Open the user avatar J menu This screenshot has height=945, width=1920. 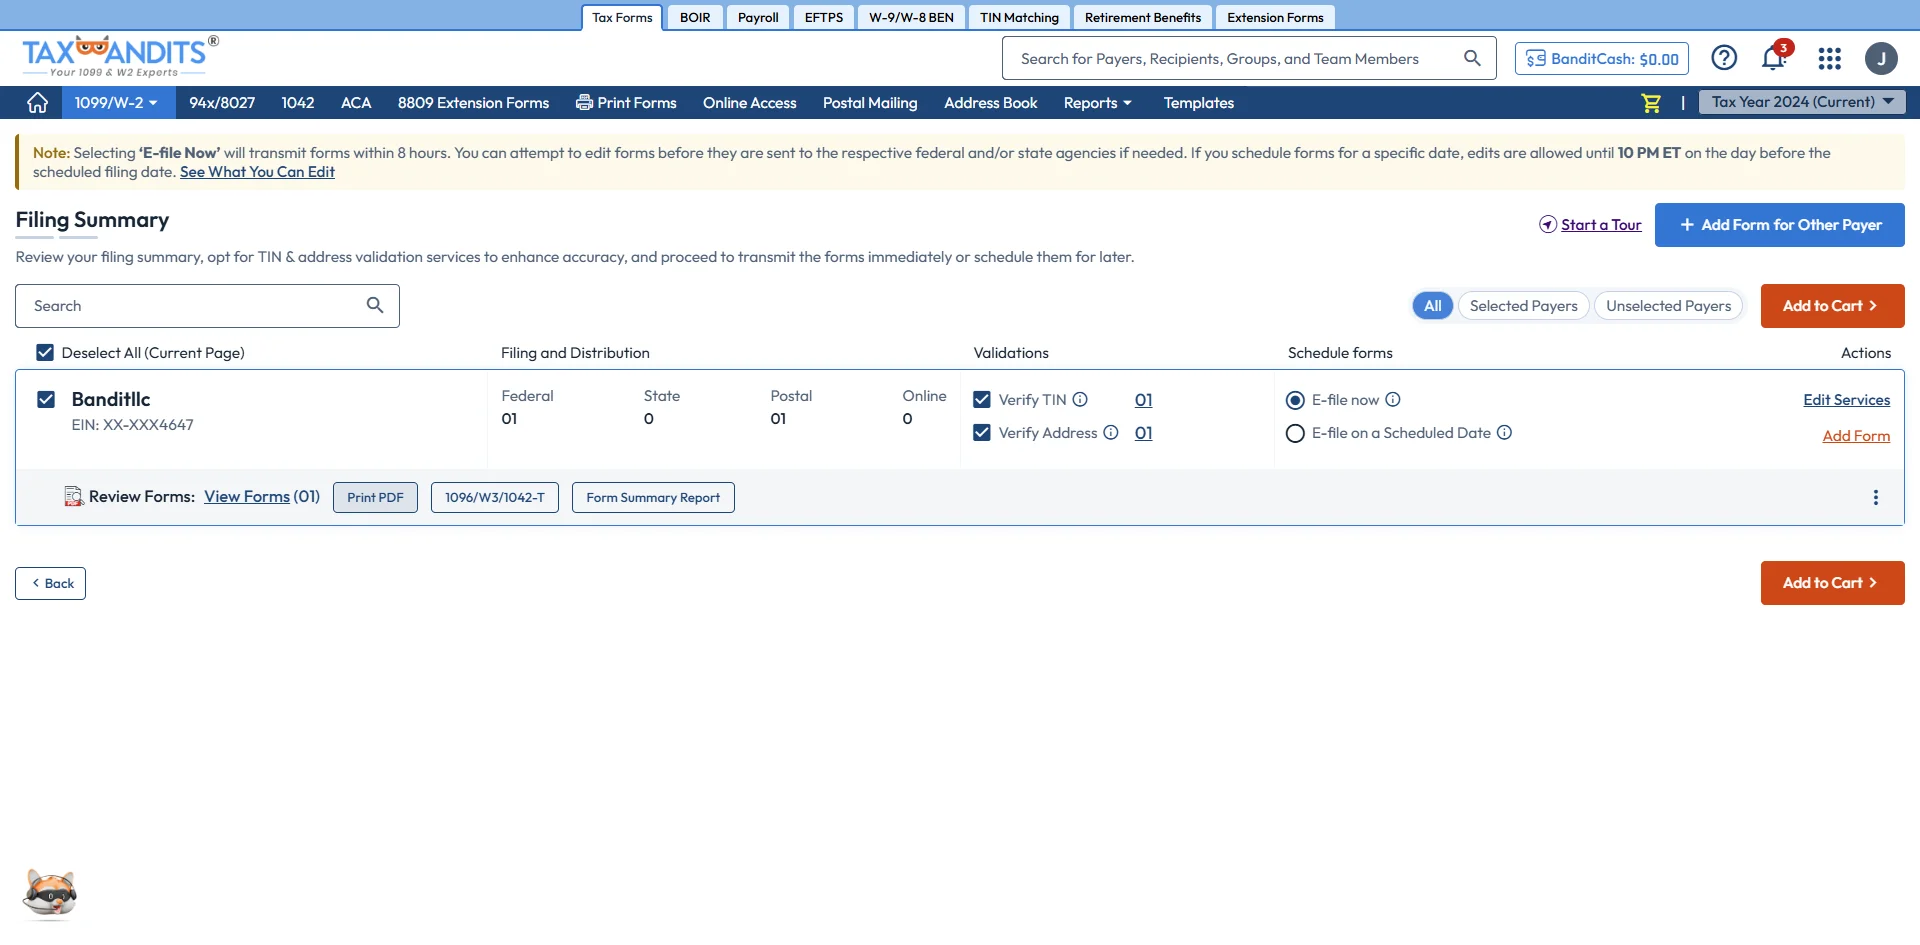(x=1881, y=59)
